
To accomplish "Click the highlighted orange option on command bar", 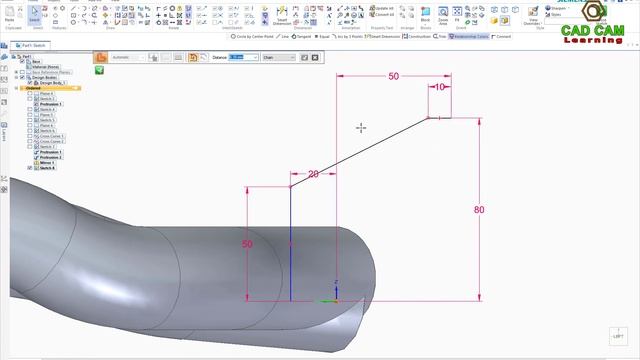I will [x=193, y=58].
